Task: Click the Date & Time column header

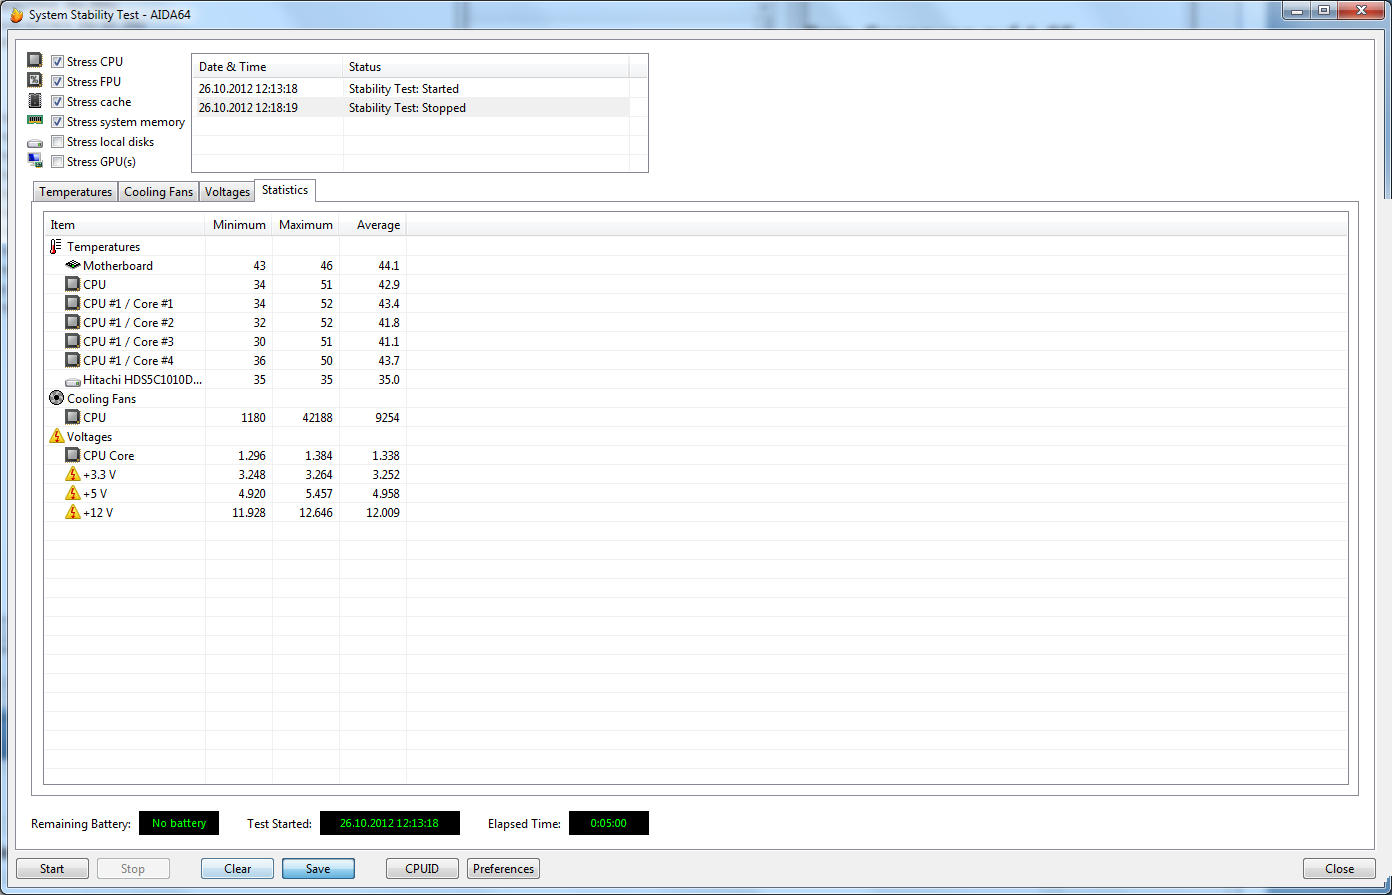Action: pyautogui.click(x=268, y=67)
